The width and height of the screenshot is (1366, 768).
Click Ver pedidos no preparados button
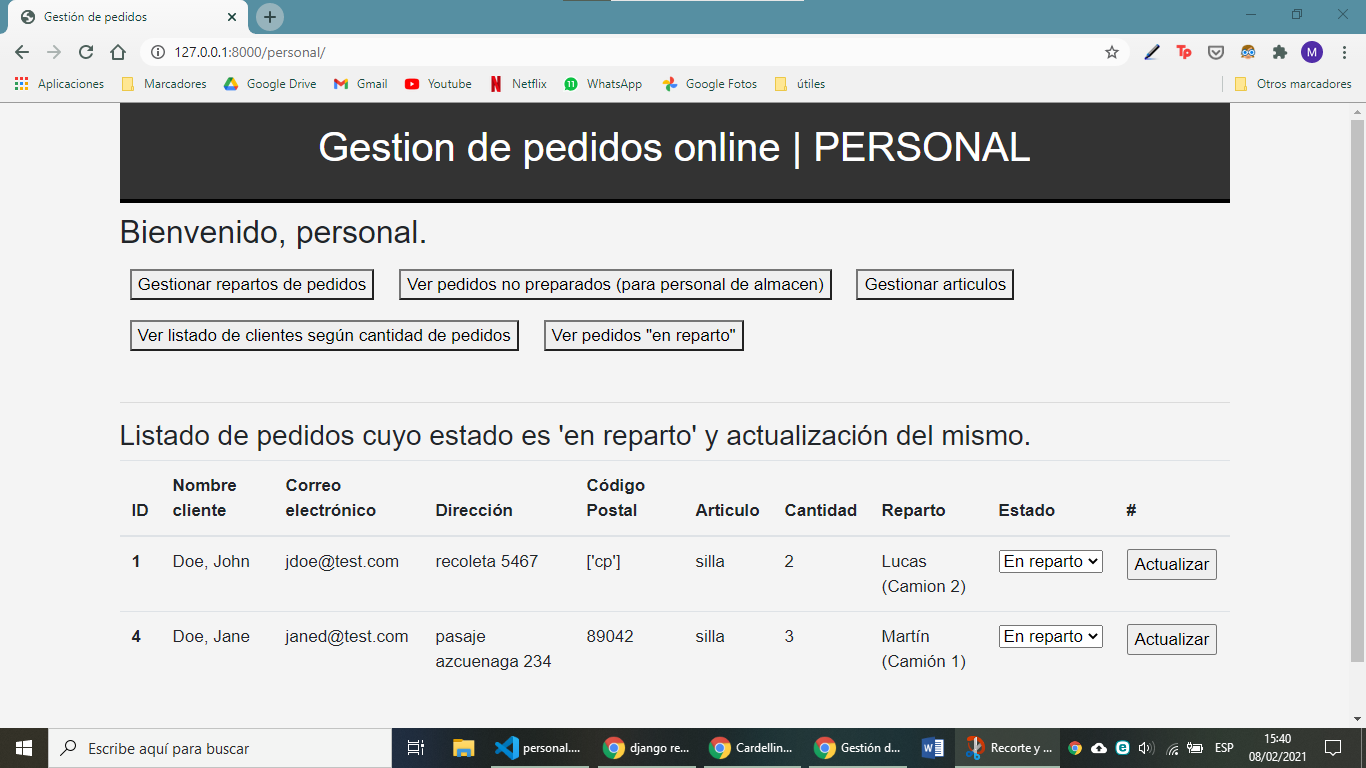[x=615, y=284]
